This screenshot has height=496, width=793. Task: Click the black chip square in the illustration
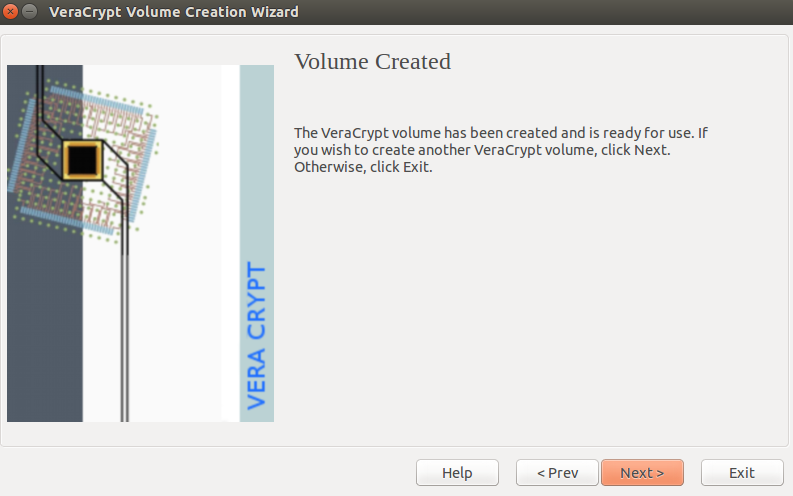[82, 160]
